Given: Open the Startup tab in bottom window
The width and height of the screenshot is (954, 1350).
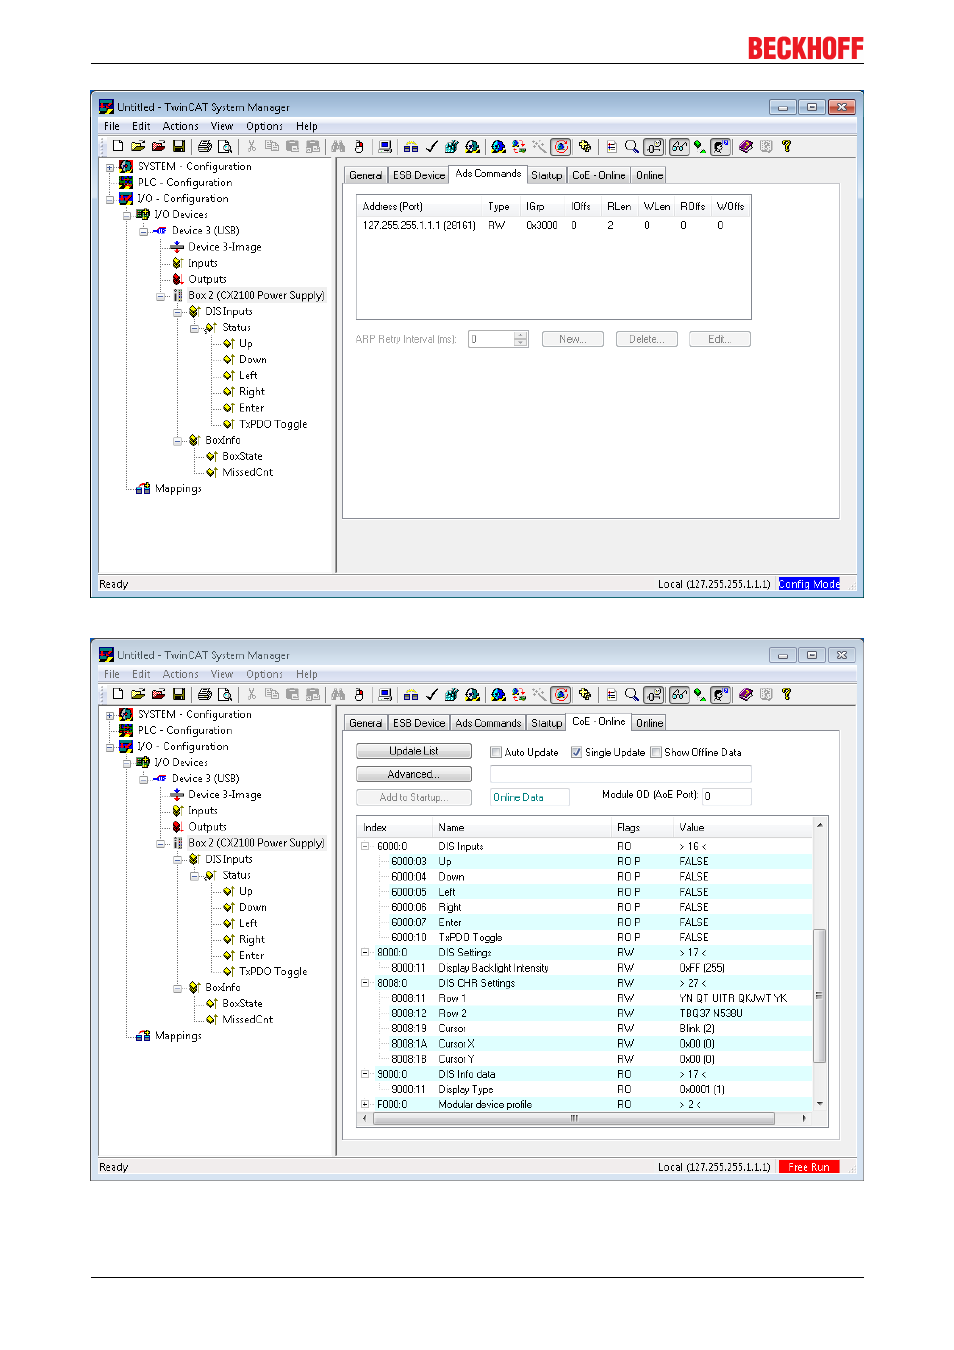Looking at the screenshot, I should (x=546, y=723).
